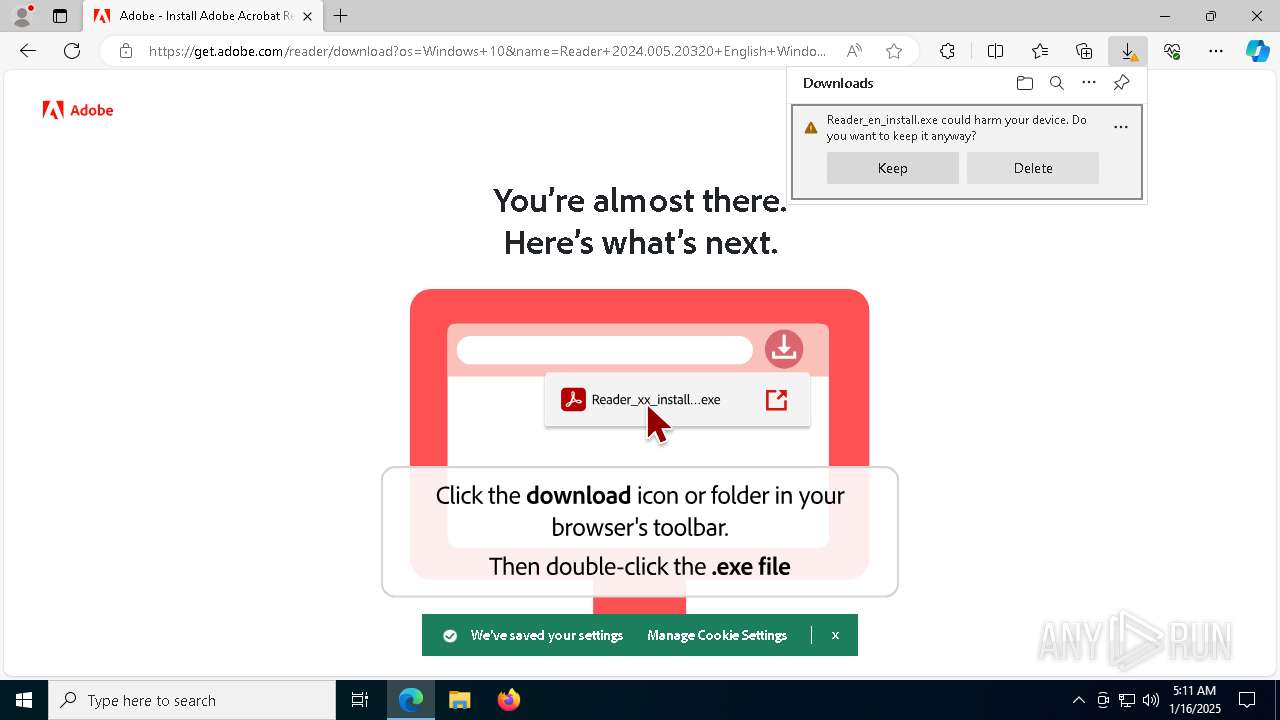The image size is (1280, 720).
Task: Refresh the Adobe download page
Action: pyautogui.click(x=72, y=51)
